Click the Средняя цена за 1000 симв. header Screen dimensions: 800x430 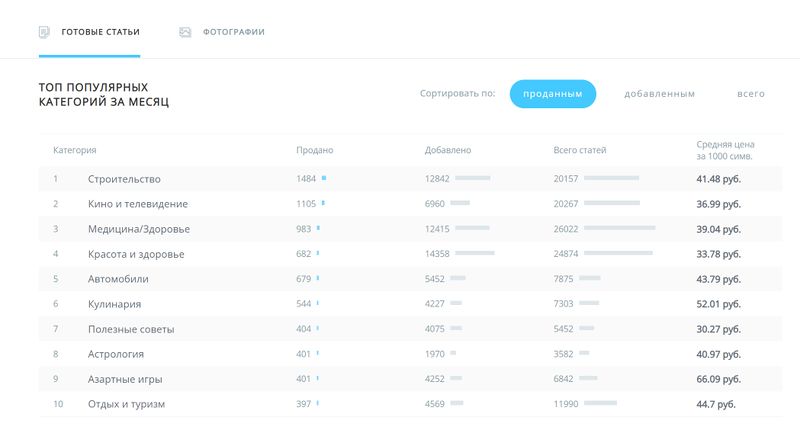click(725, 150)
